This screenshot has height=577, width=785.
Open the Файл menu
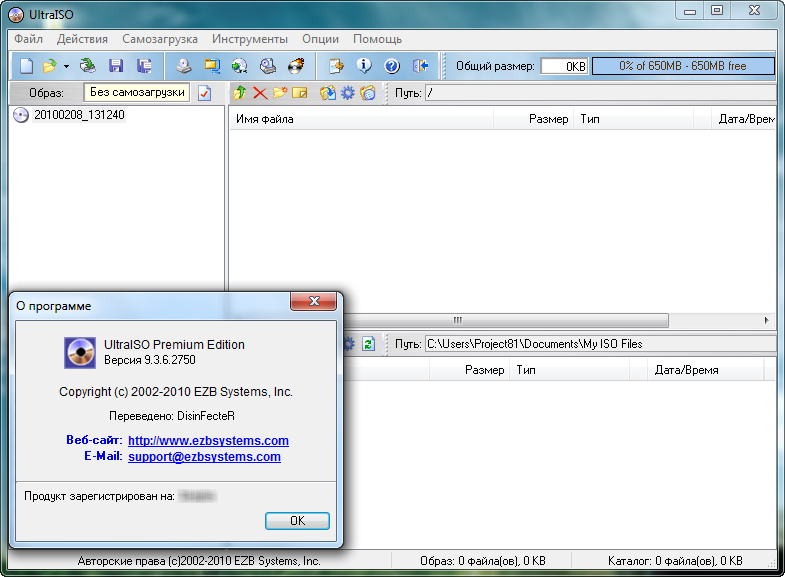point(29,39)
